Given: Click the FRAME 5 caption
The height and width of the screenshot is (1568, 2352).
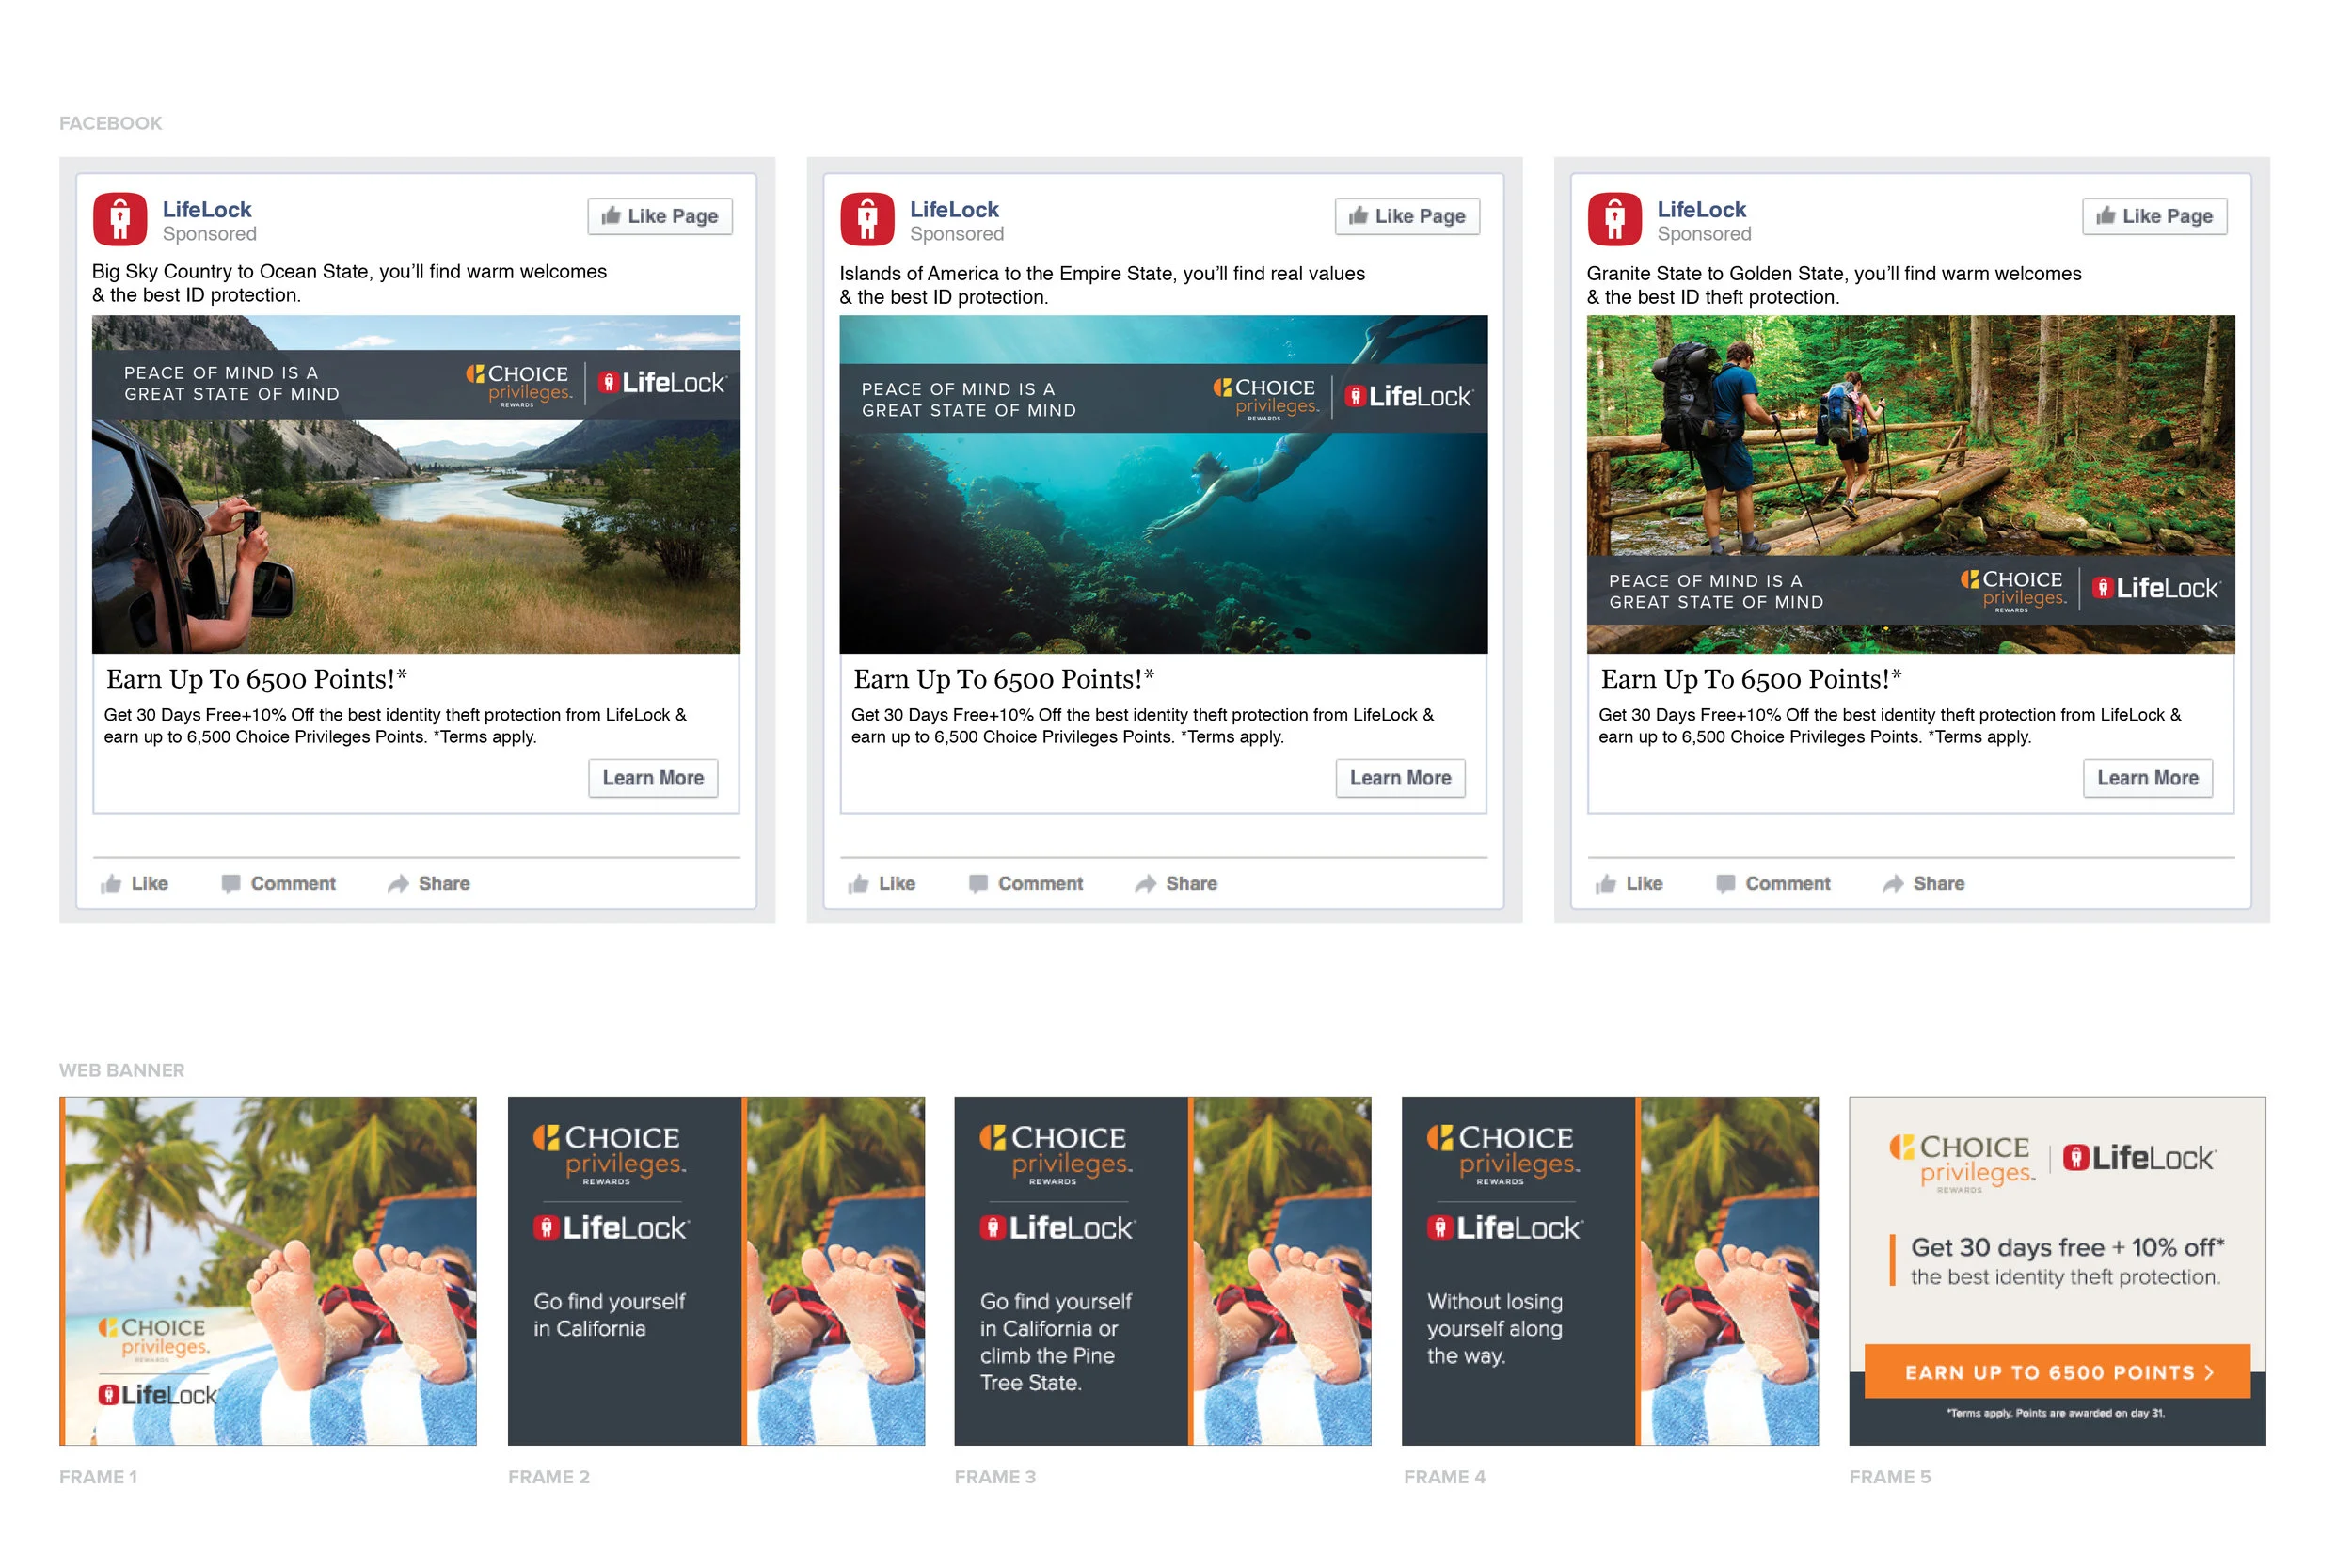Looking at the screenshot, I should click(1889, 1476).
